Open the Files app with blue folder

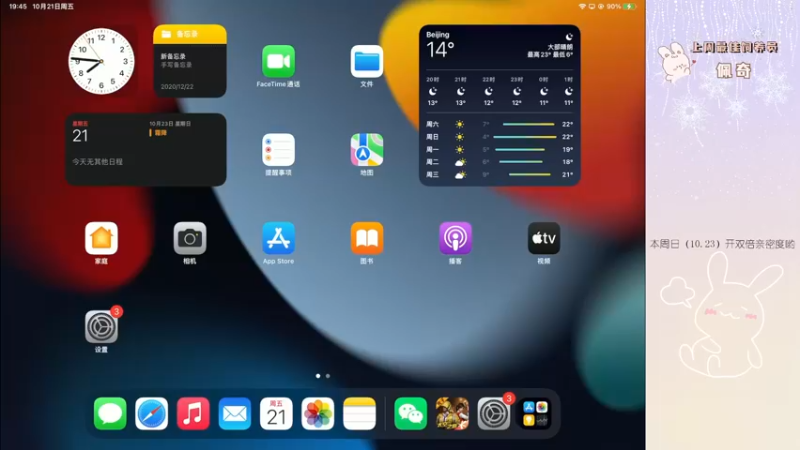[366, 61]
